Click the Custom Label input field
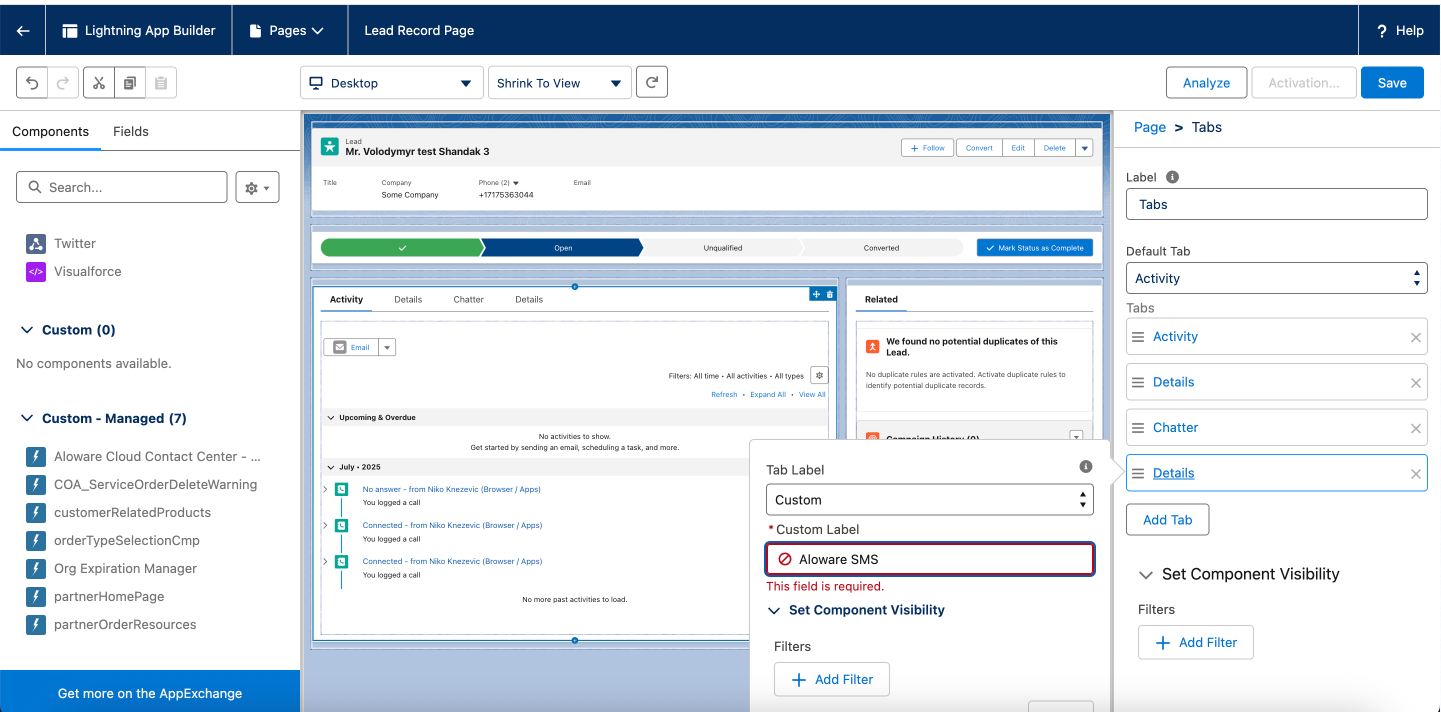The width and height of the screenshot is (1441, 712). [930, 559]
